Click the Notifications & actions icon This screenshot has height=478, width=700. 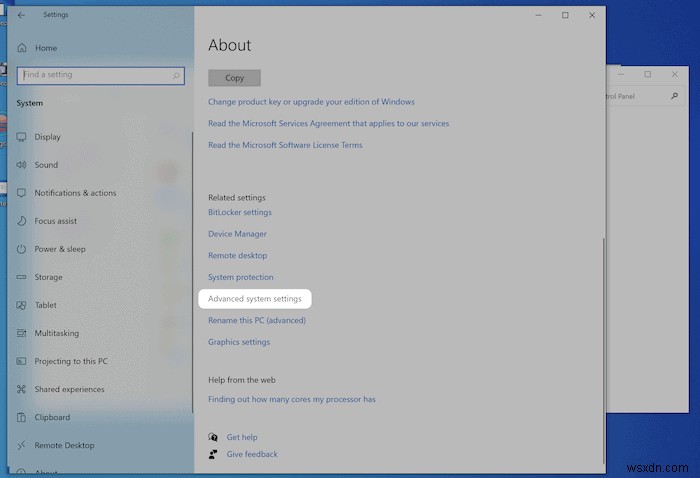[21, 193]
